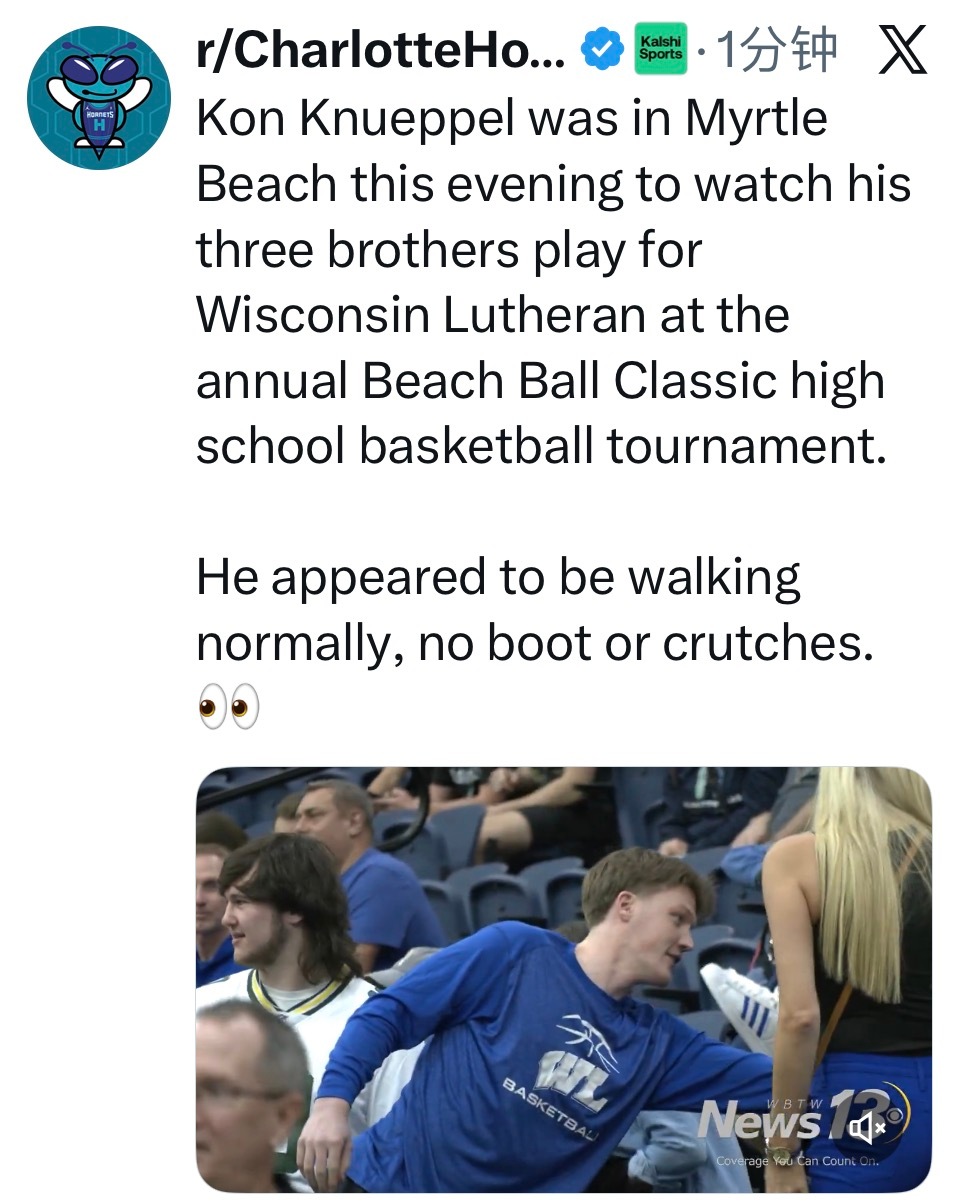
Task: Click the eyes emoji in the tweet
Action: [228, 707]
